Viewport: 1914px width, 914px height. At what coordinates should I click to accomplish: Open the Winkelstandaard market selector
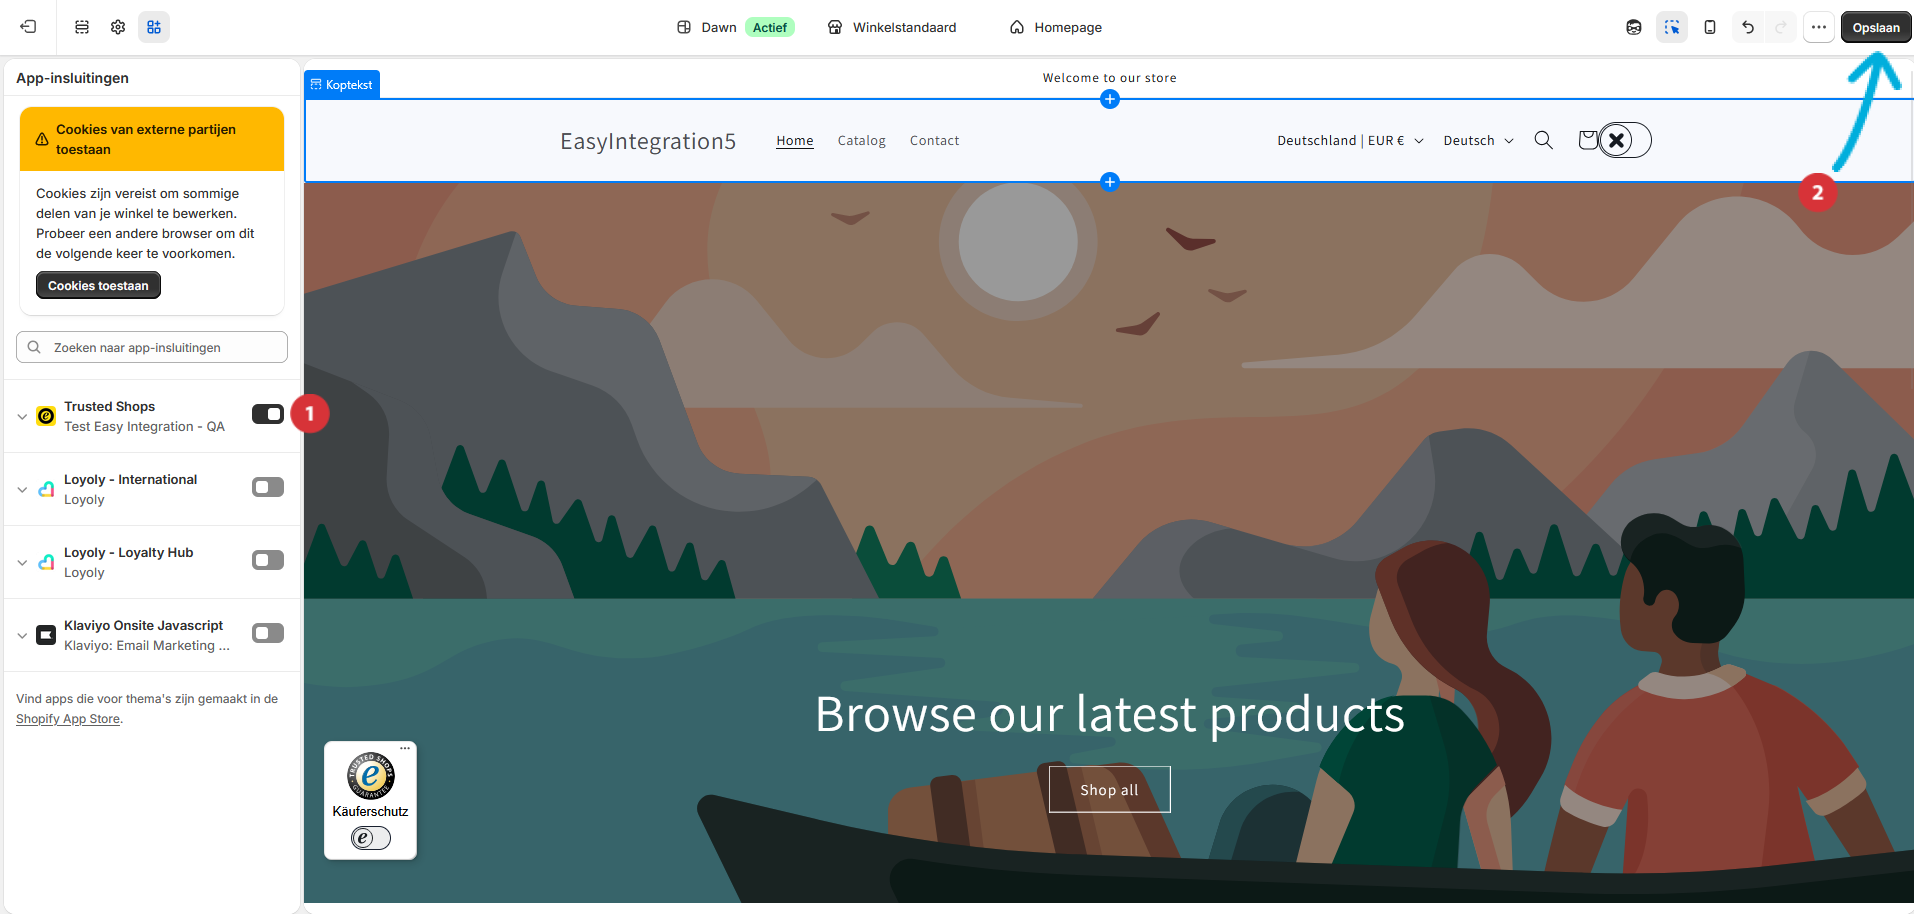(x=892, y=27)
